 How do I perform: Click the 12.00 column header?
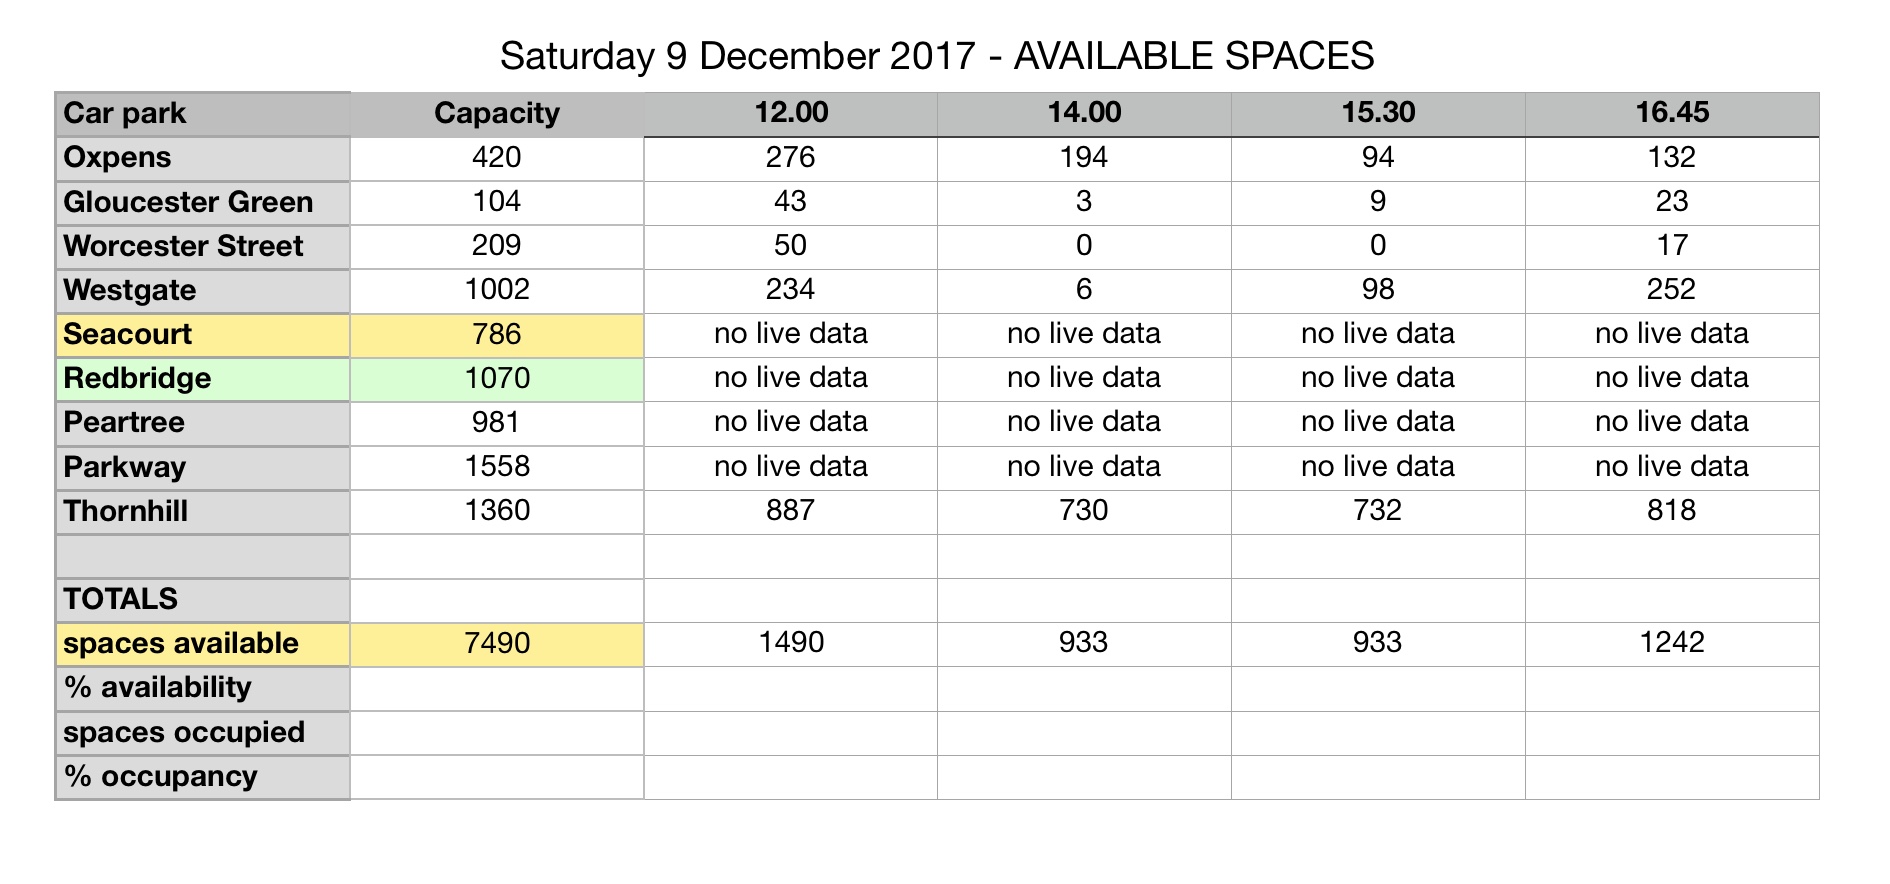pyautogui.click(x=790, y=112)
